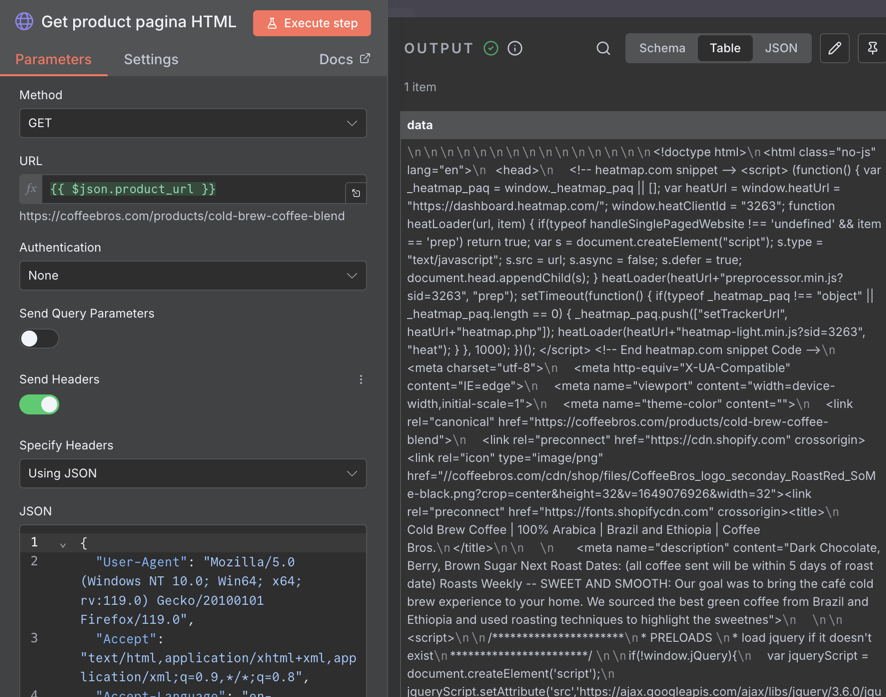Image resolution: width=886 pixels, height=697 pixels.
Task: Open the Docs link
Action: pyautogui.click(x=344, y=59)
